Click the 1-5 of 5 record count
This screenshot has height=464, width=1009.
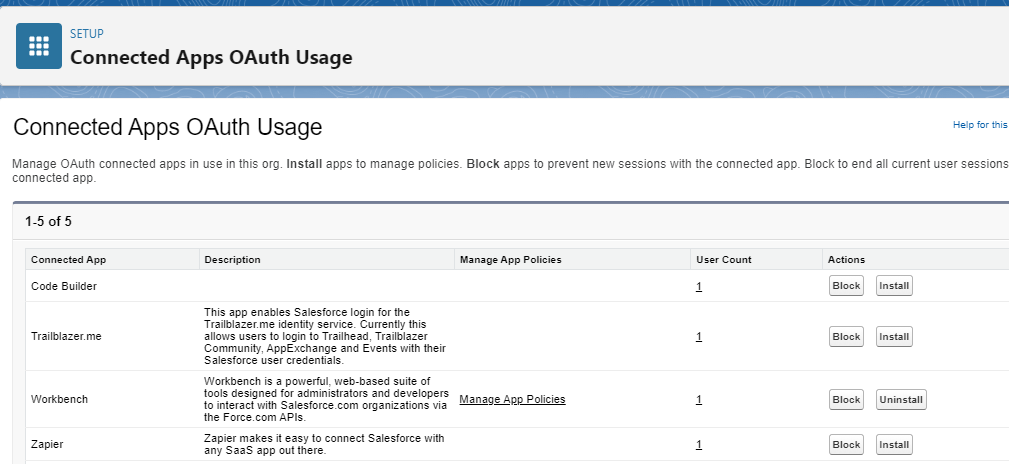(48, 222)
